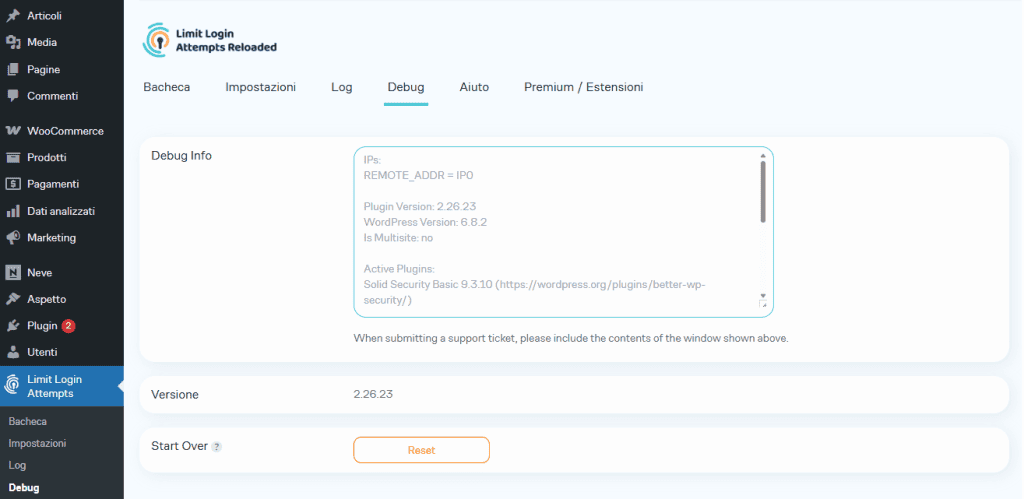Click the Marketing megaphone icon
Image resolution: width=1024 pixels, height=499 pixels.
13,238
